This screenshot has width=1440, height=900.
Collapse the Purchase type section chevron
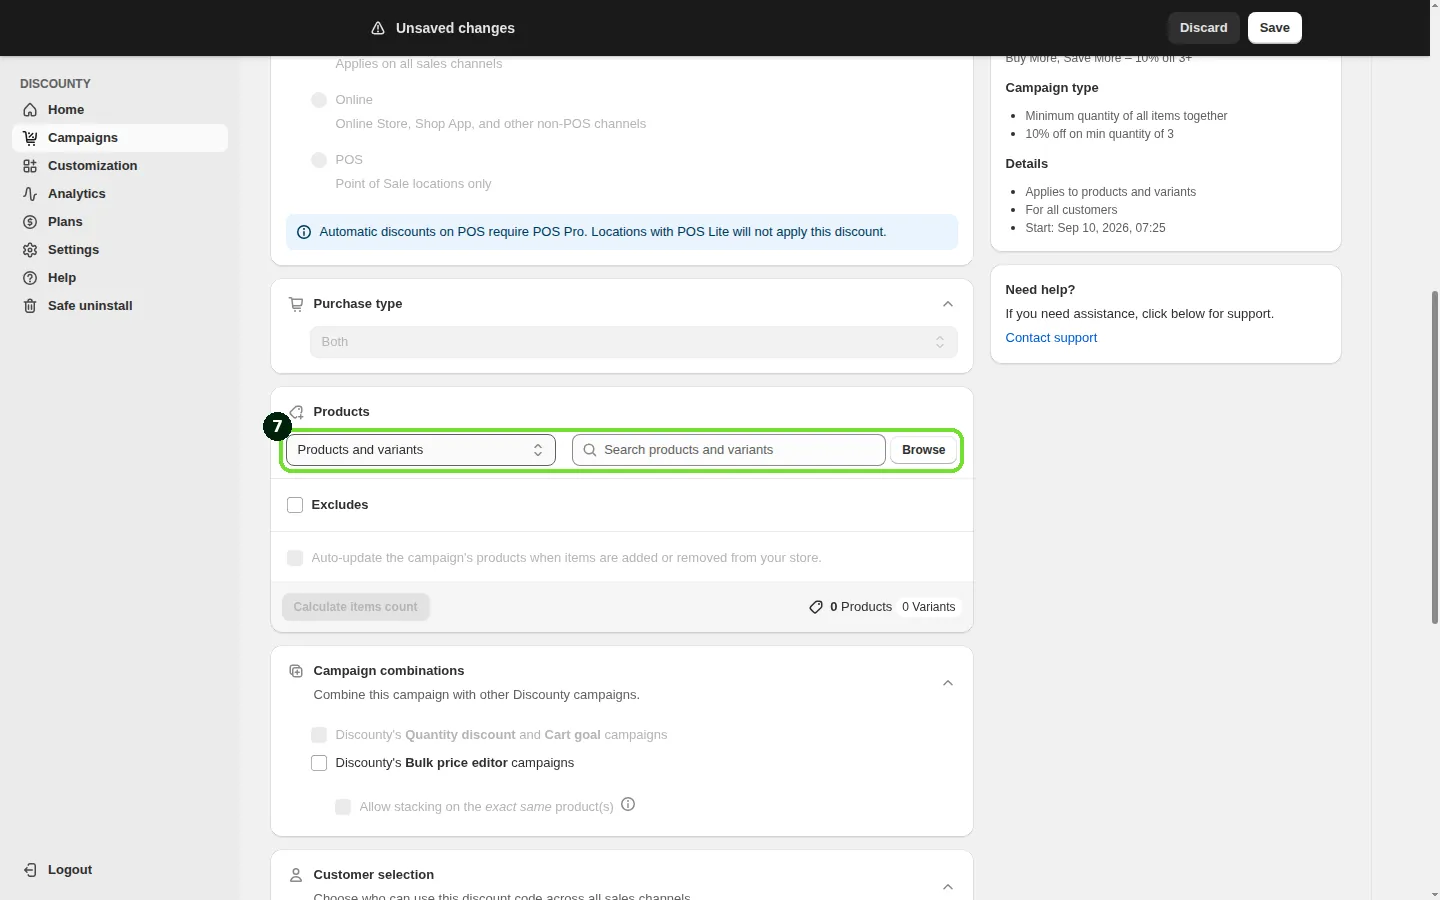point(948,304)
